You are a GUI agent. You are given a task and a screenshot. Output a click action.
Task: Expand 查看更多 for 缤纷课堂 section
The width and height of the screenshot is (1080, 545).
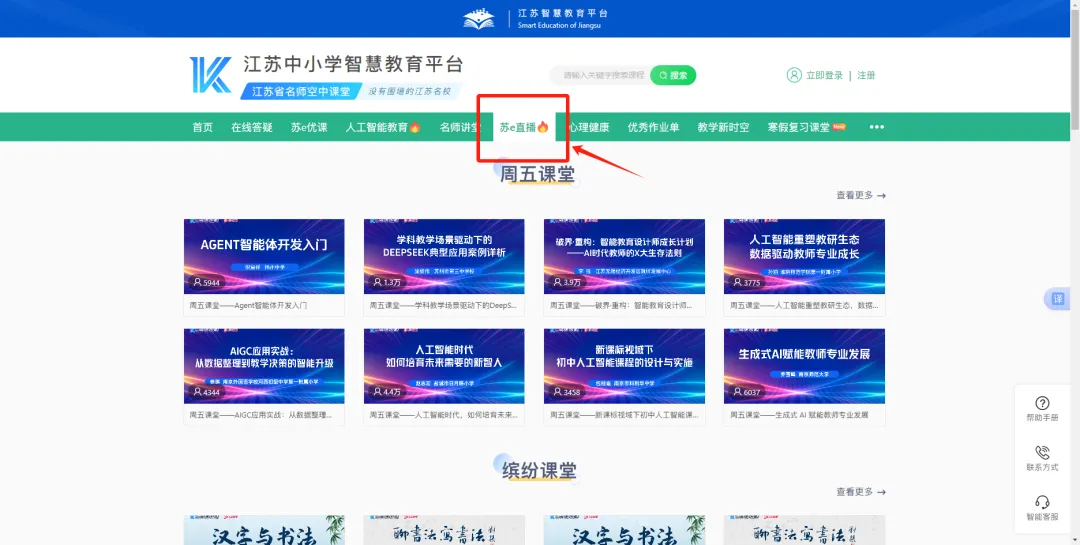coord(860,492)
